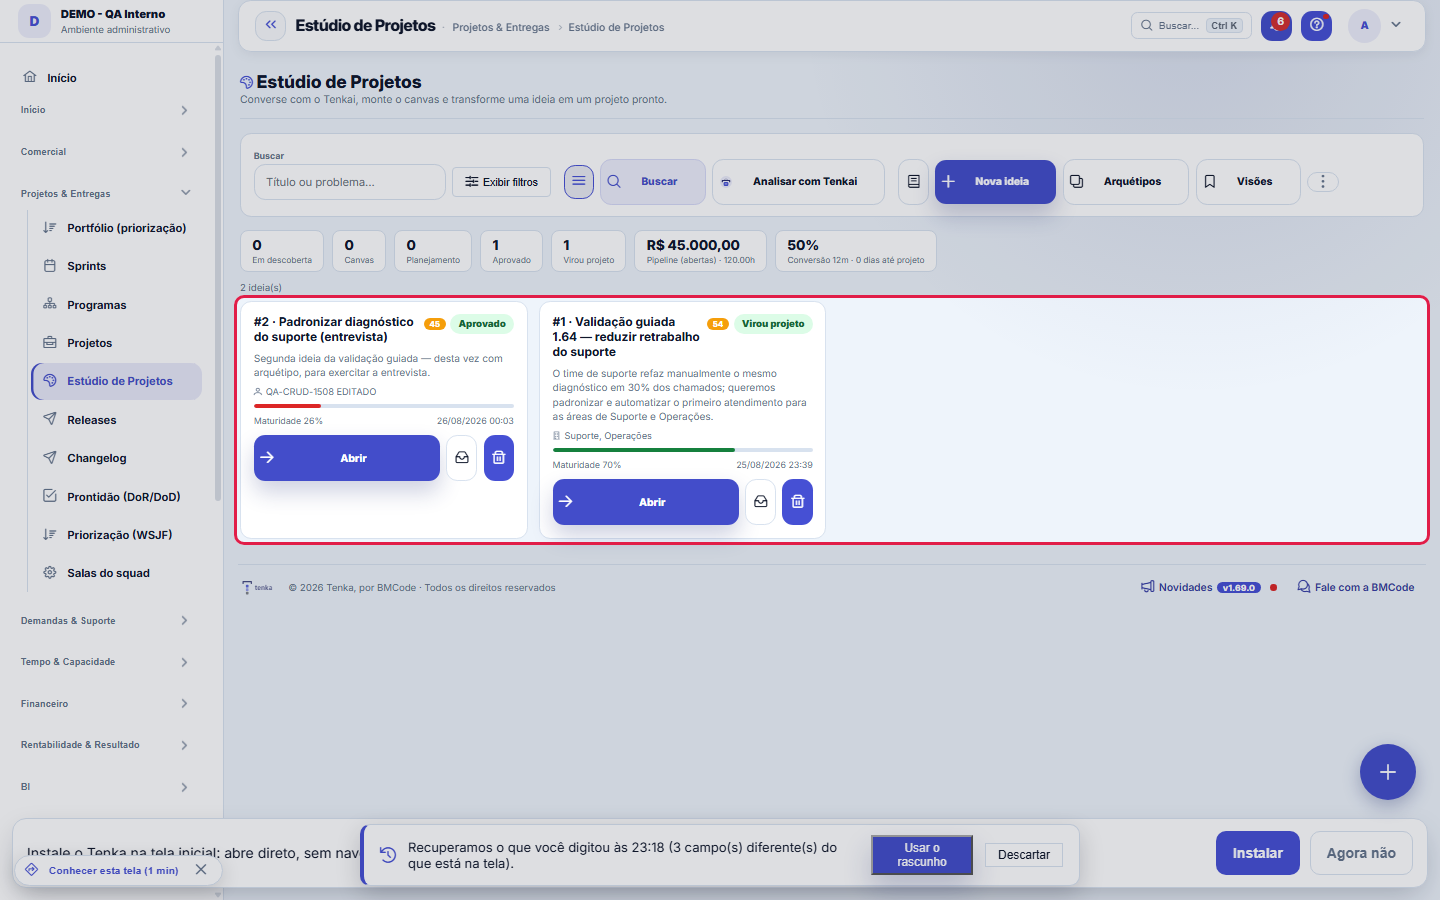Viewport: 1440px width, 900px height.
Task: Click Usar o rascunho button
Action: (922, 855)
